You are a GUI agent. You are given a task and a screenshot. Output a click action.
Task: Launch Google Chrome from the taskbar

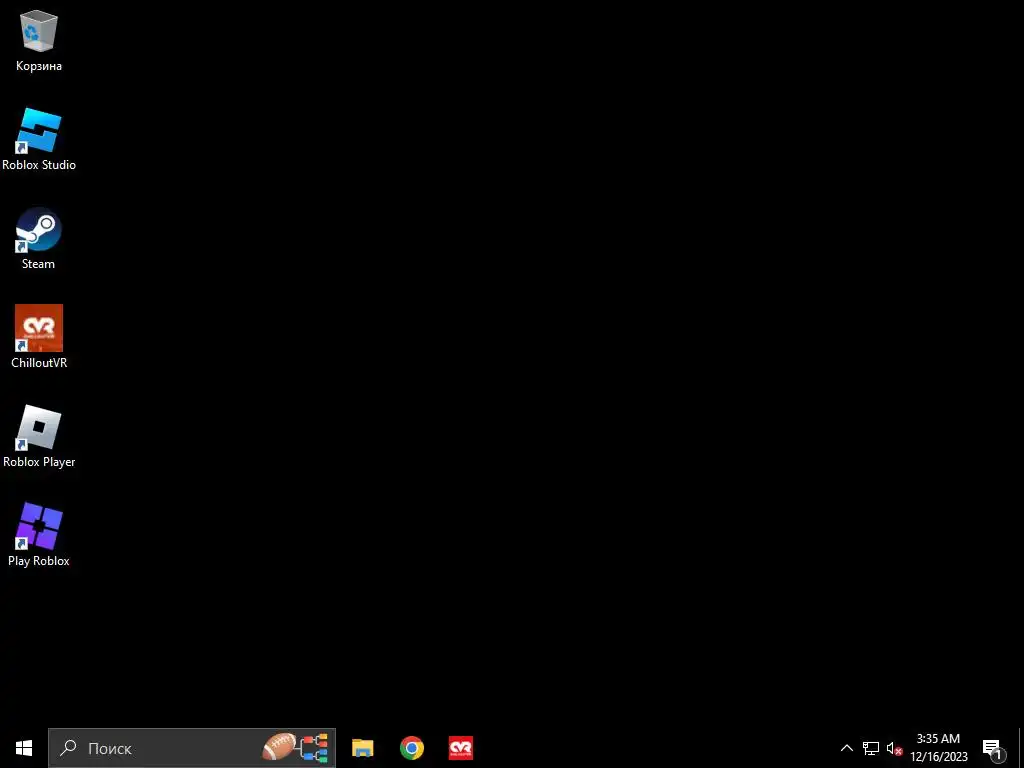point(411,748)
